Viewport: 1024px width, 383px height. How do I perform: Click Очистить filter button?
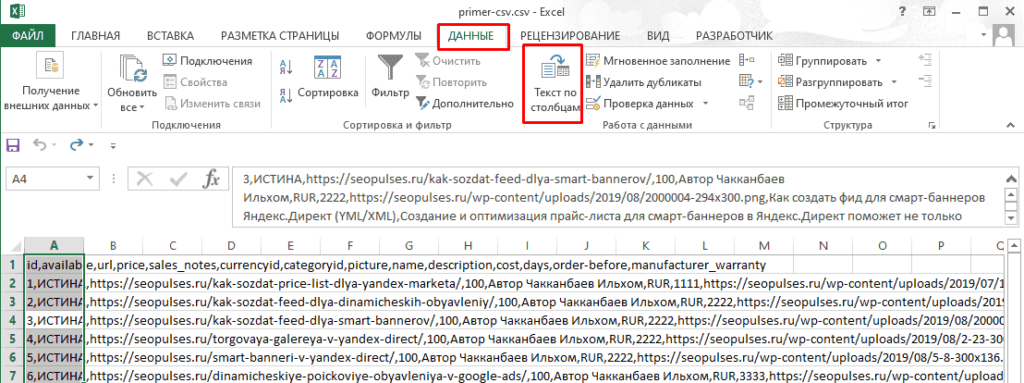click(x=448, y=61)
